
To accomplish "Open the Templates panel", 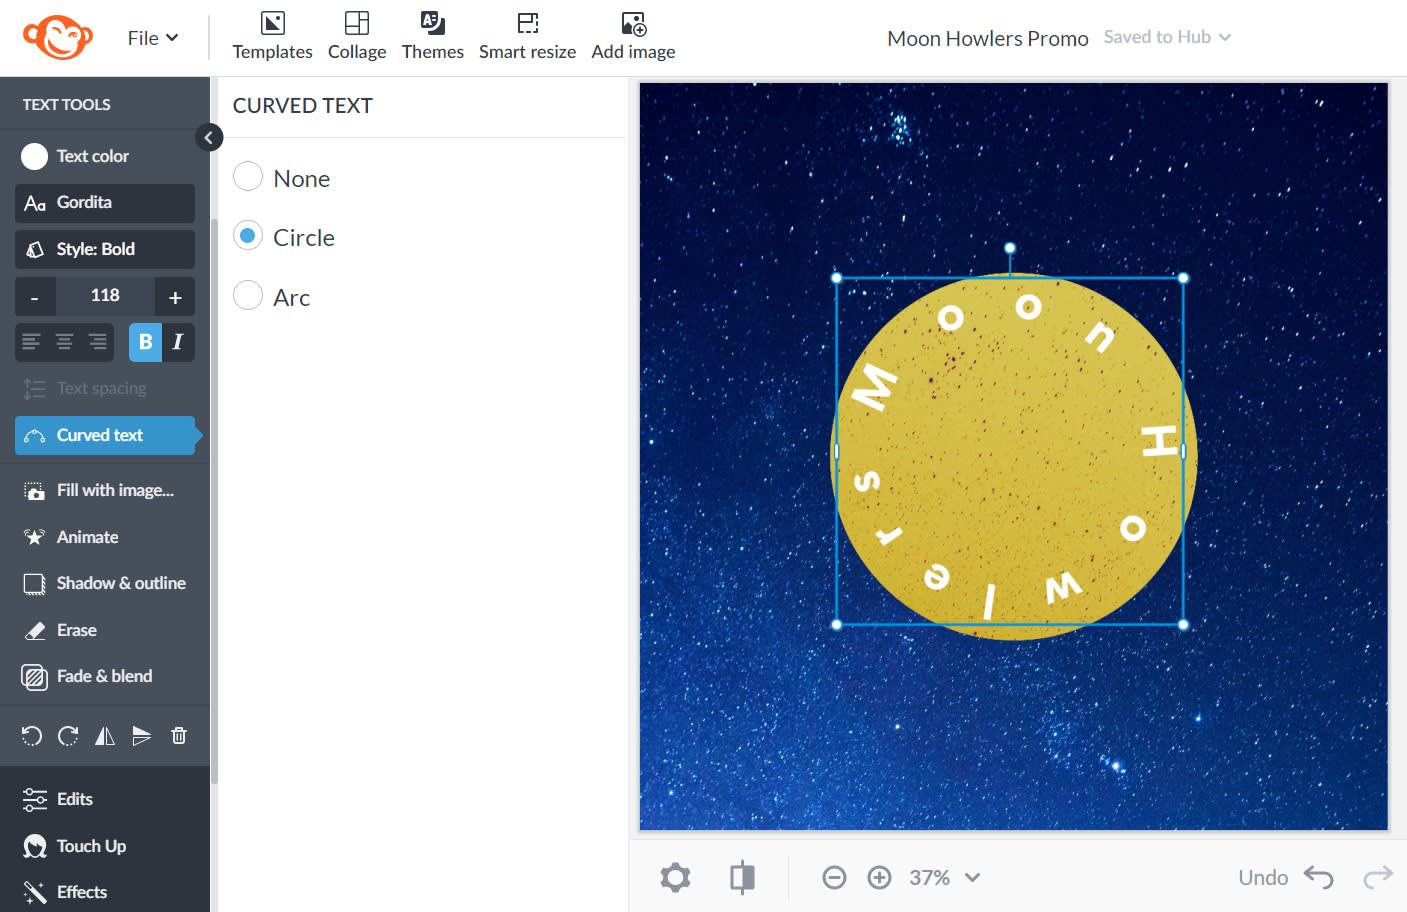I will pyautogui.click(x=272, y=37).
